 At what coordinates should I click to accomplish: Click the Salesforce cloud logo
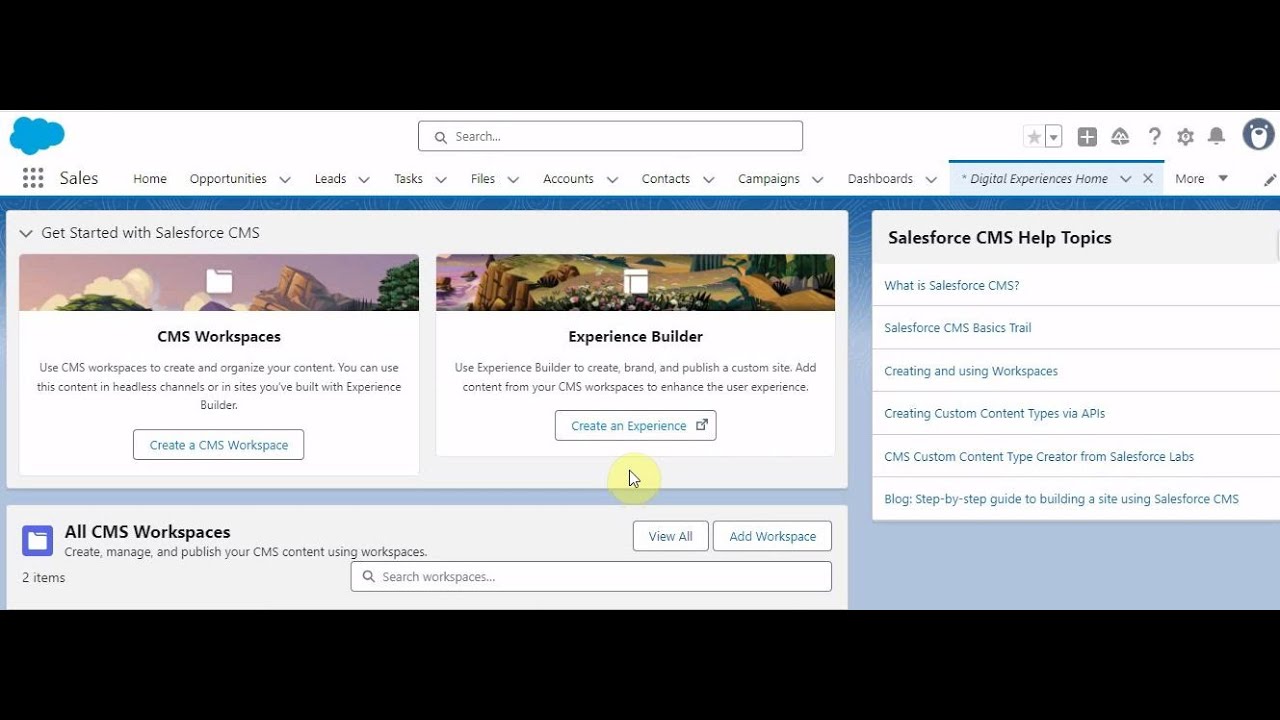pos(37,136)
